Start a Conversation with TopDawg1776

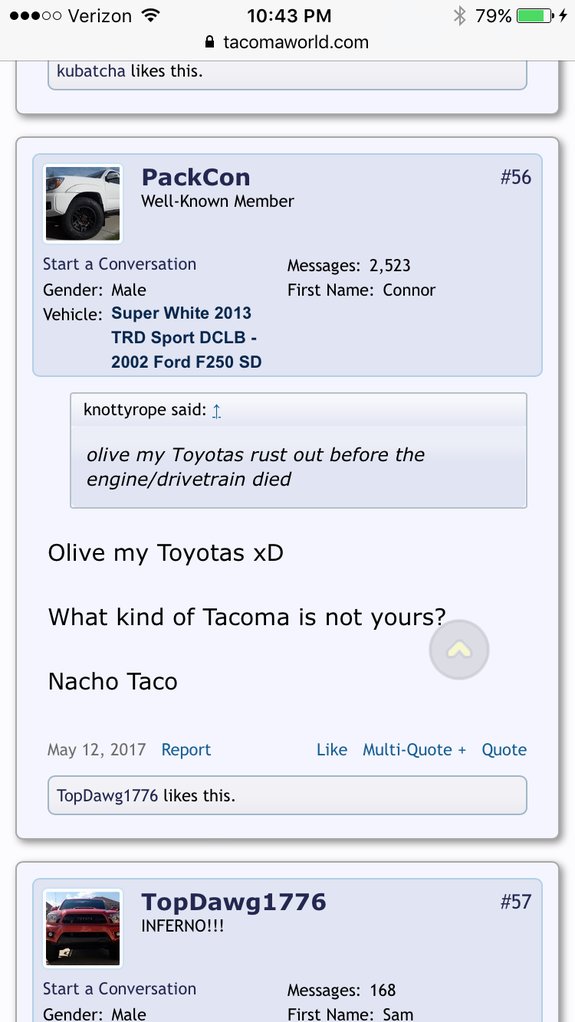(119, 989)
